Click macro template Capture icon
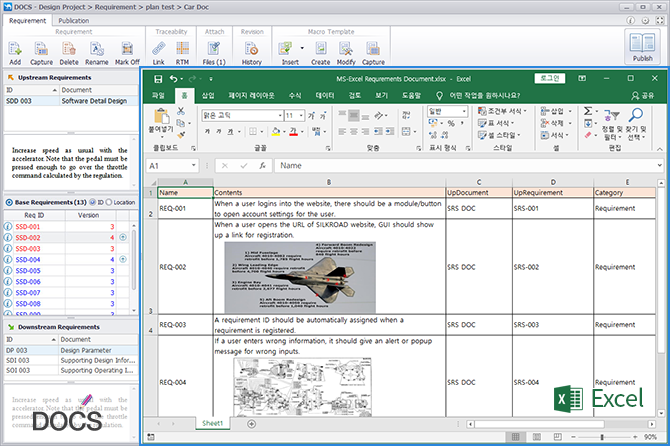Image resolution: width=670 pixels, height=446 pixels. (x=373, y=49)
